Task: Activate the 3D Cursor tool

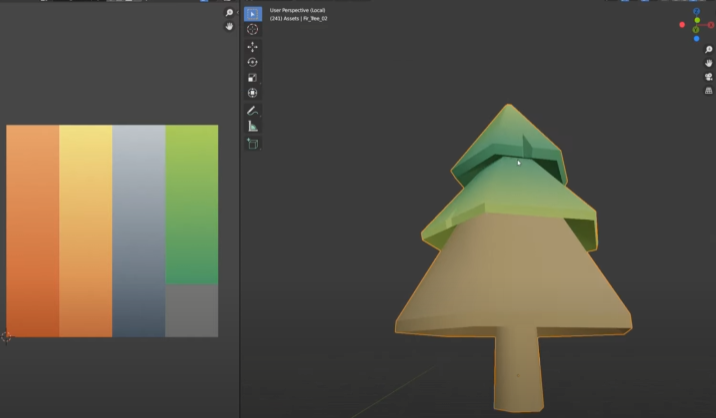Action: (252, 30)
